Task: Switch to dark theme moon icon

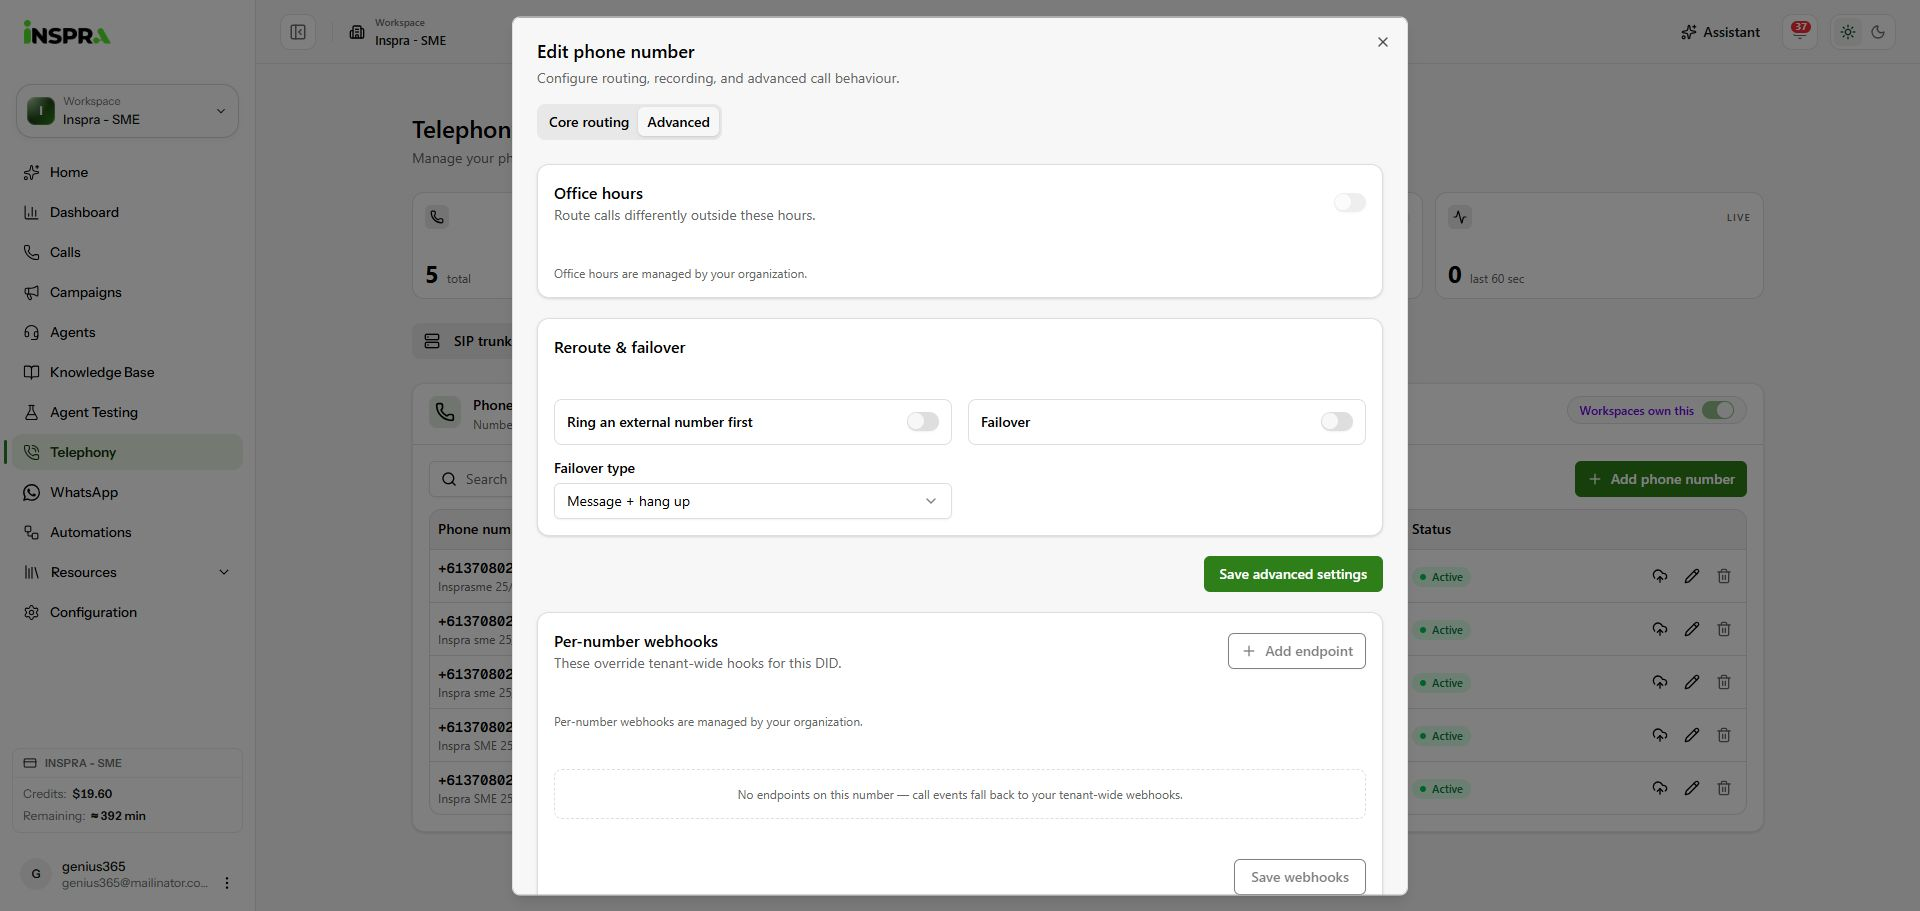Action: point(1878,32)
